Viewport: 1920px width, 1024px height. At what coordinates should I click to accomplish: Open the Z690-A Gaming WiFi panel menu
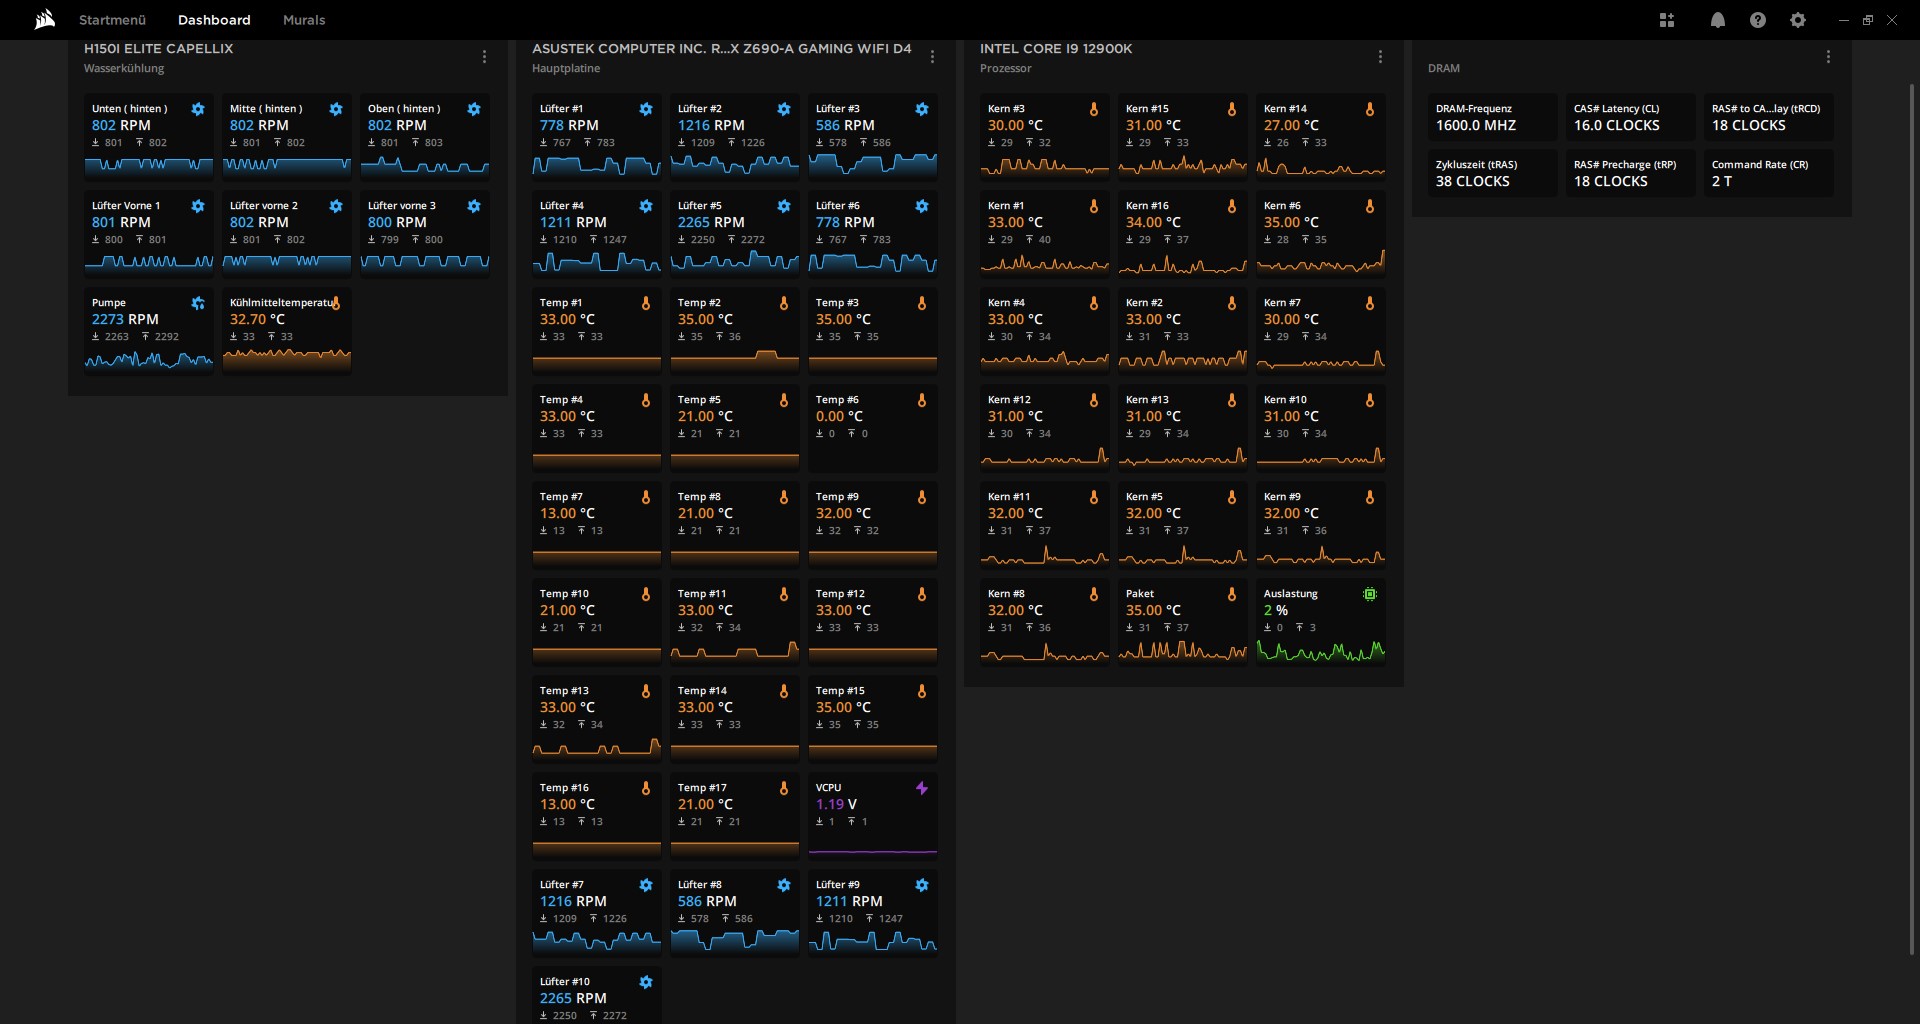(x=931, y=57)
